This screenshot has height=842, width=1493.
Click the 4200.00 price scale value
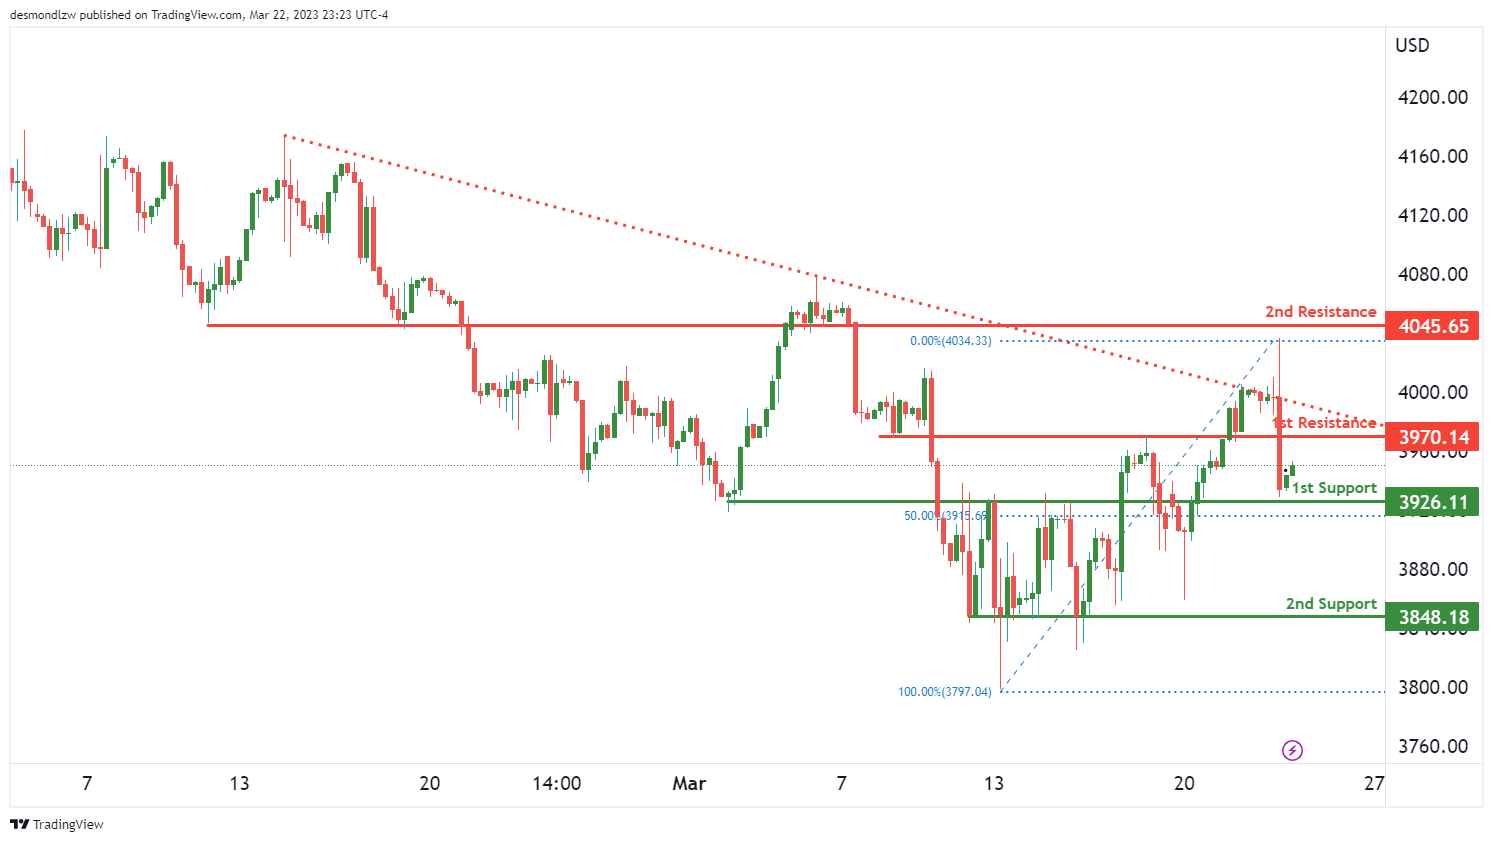pyautogui.click(x=1433, y=97)
